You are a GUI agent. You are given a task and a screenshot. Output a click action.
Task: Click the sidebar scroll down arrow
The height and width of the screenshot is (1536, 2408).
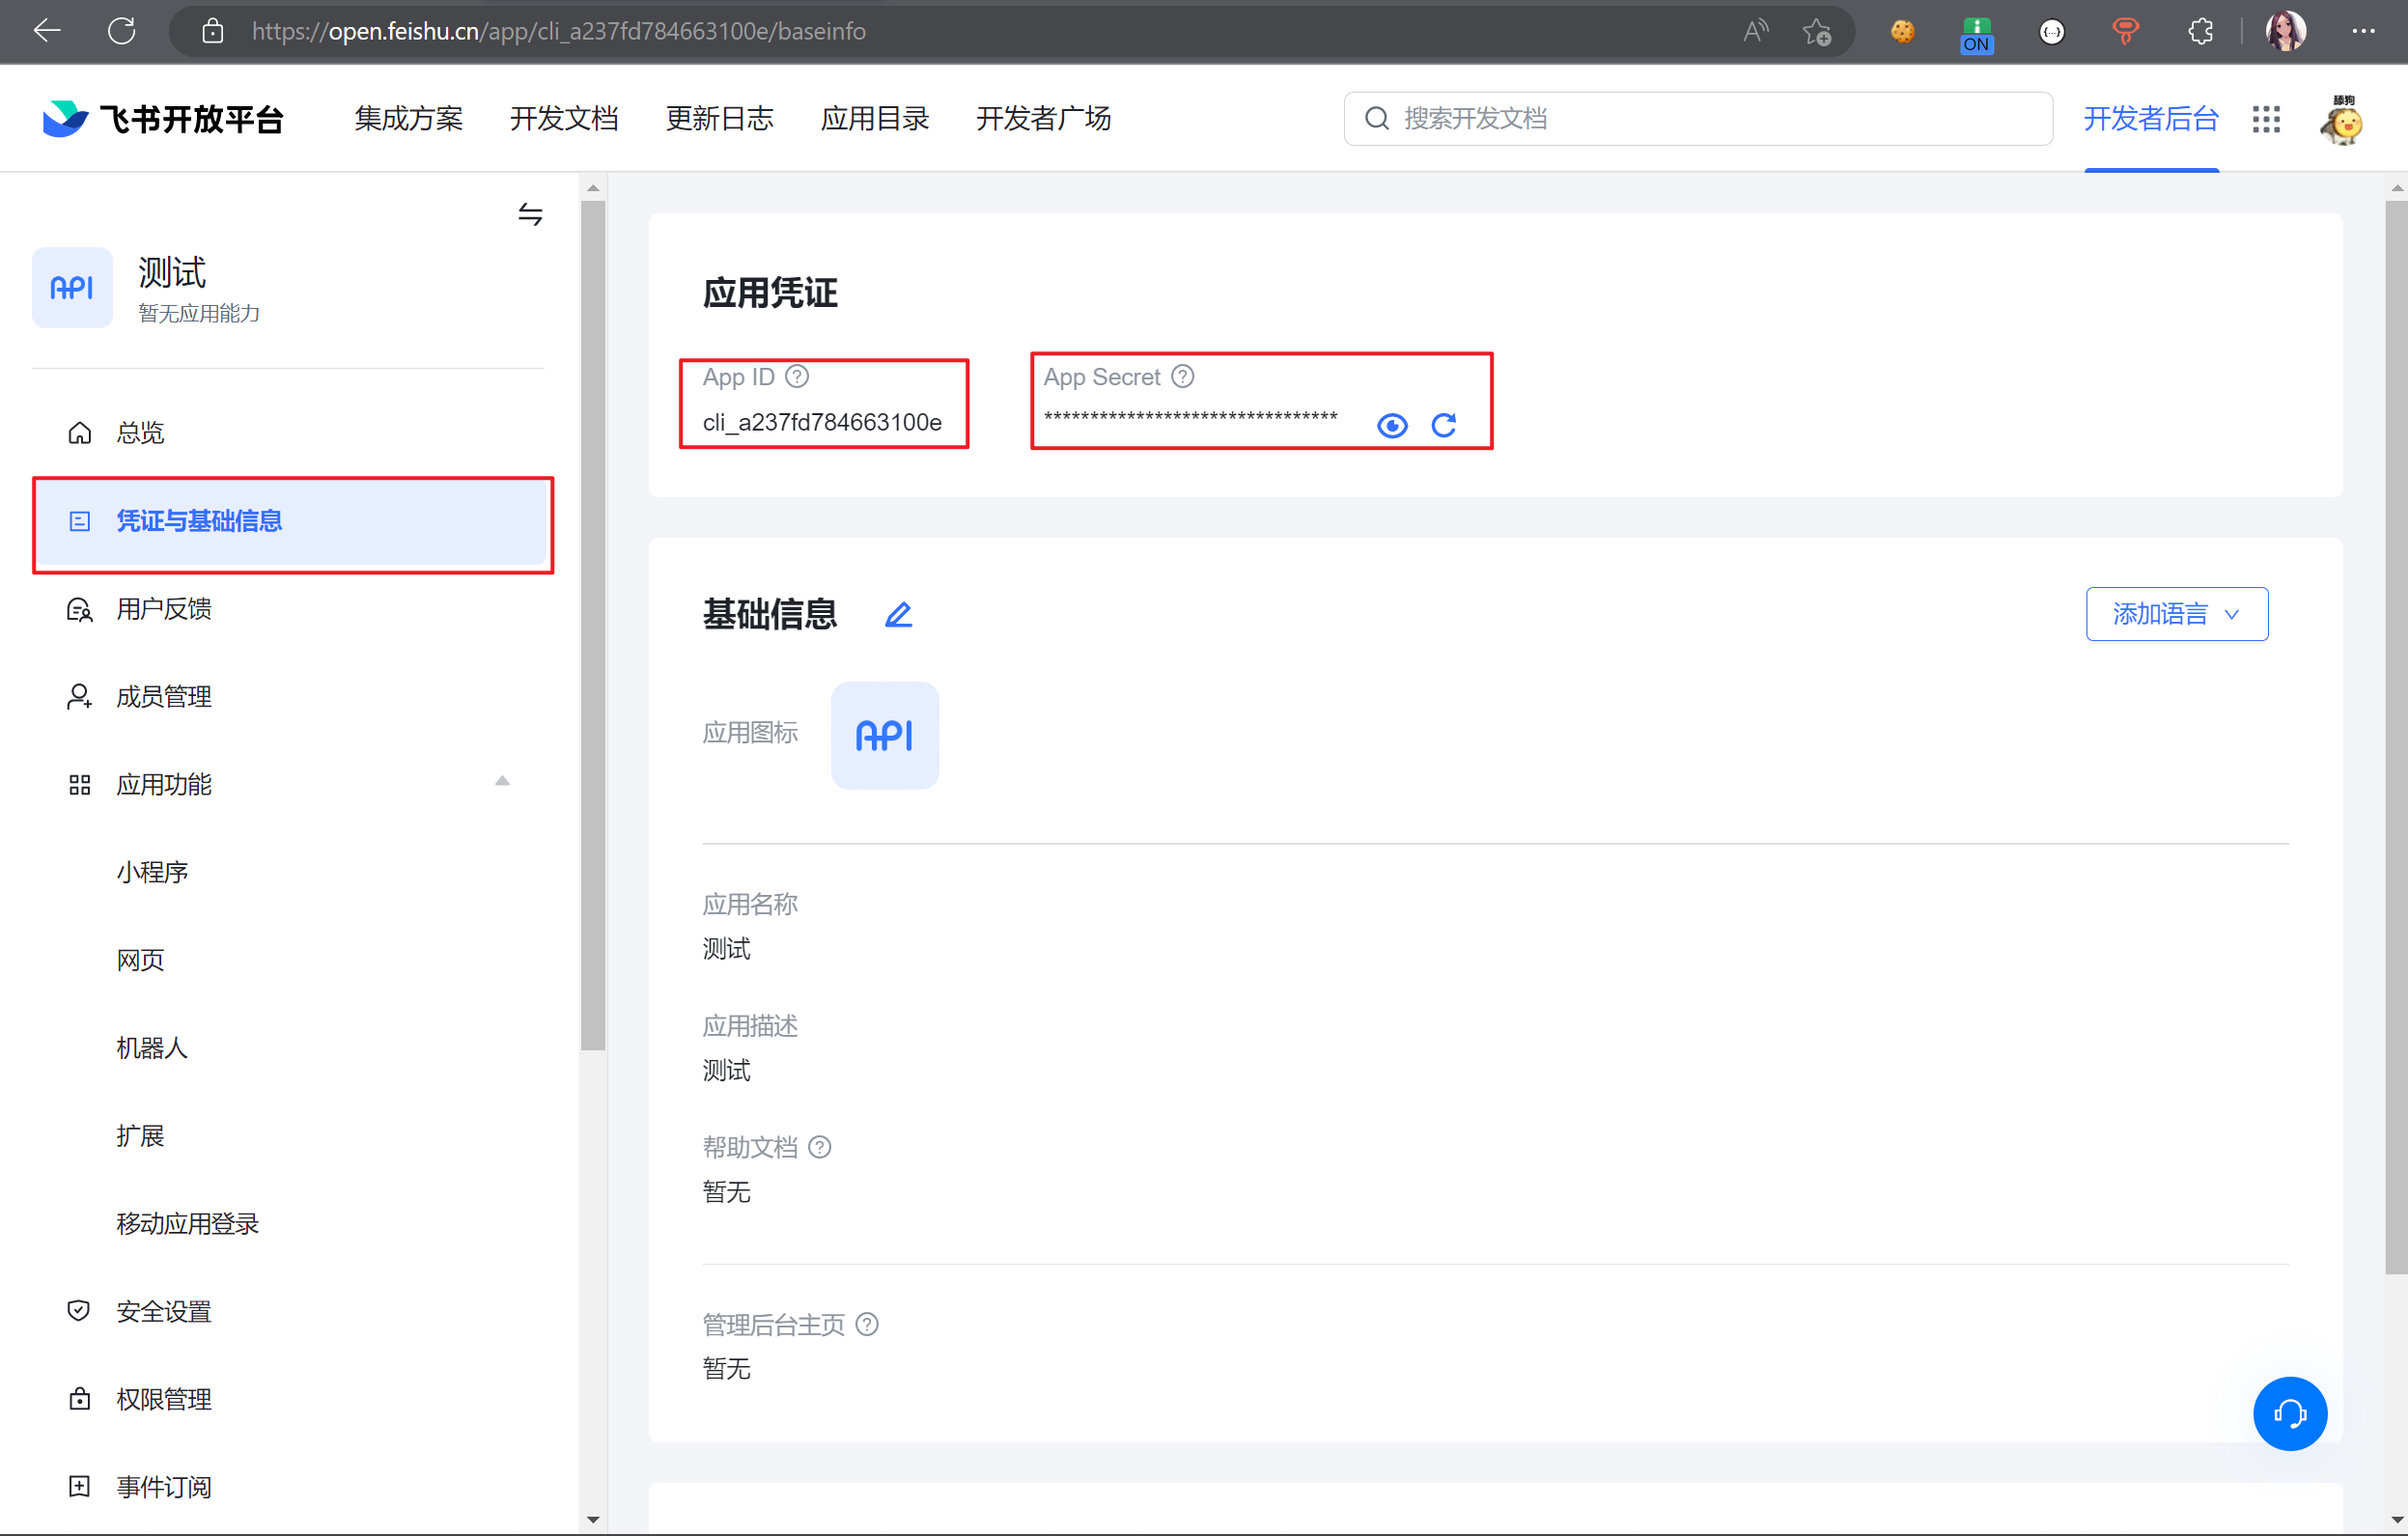pos(593,1519)
